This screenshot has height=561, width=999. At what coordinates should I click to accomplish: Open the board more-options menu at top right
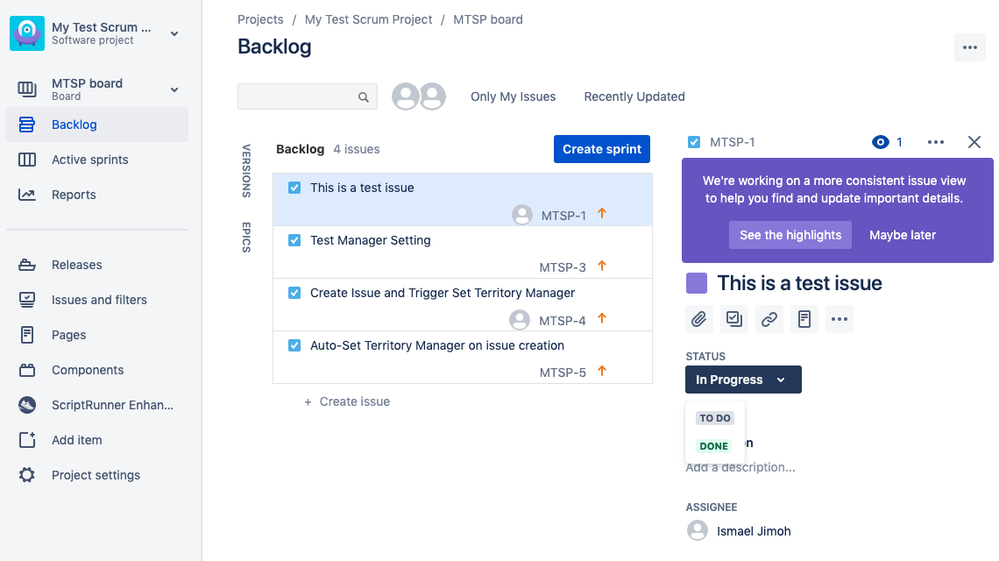coord(970,48)
